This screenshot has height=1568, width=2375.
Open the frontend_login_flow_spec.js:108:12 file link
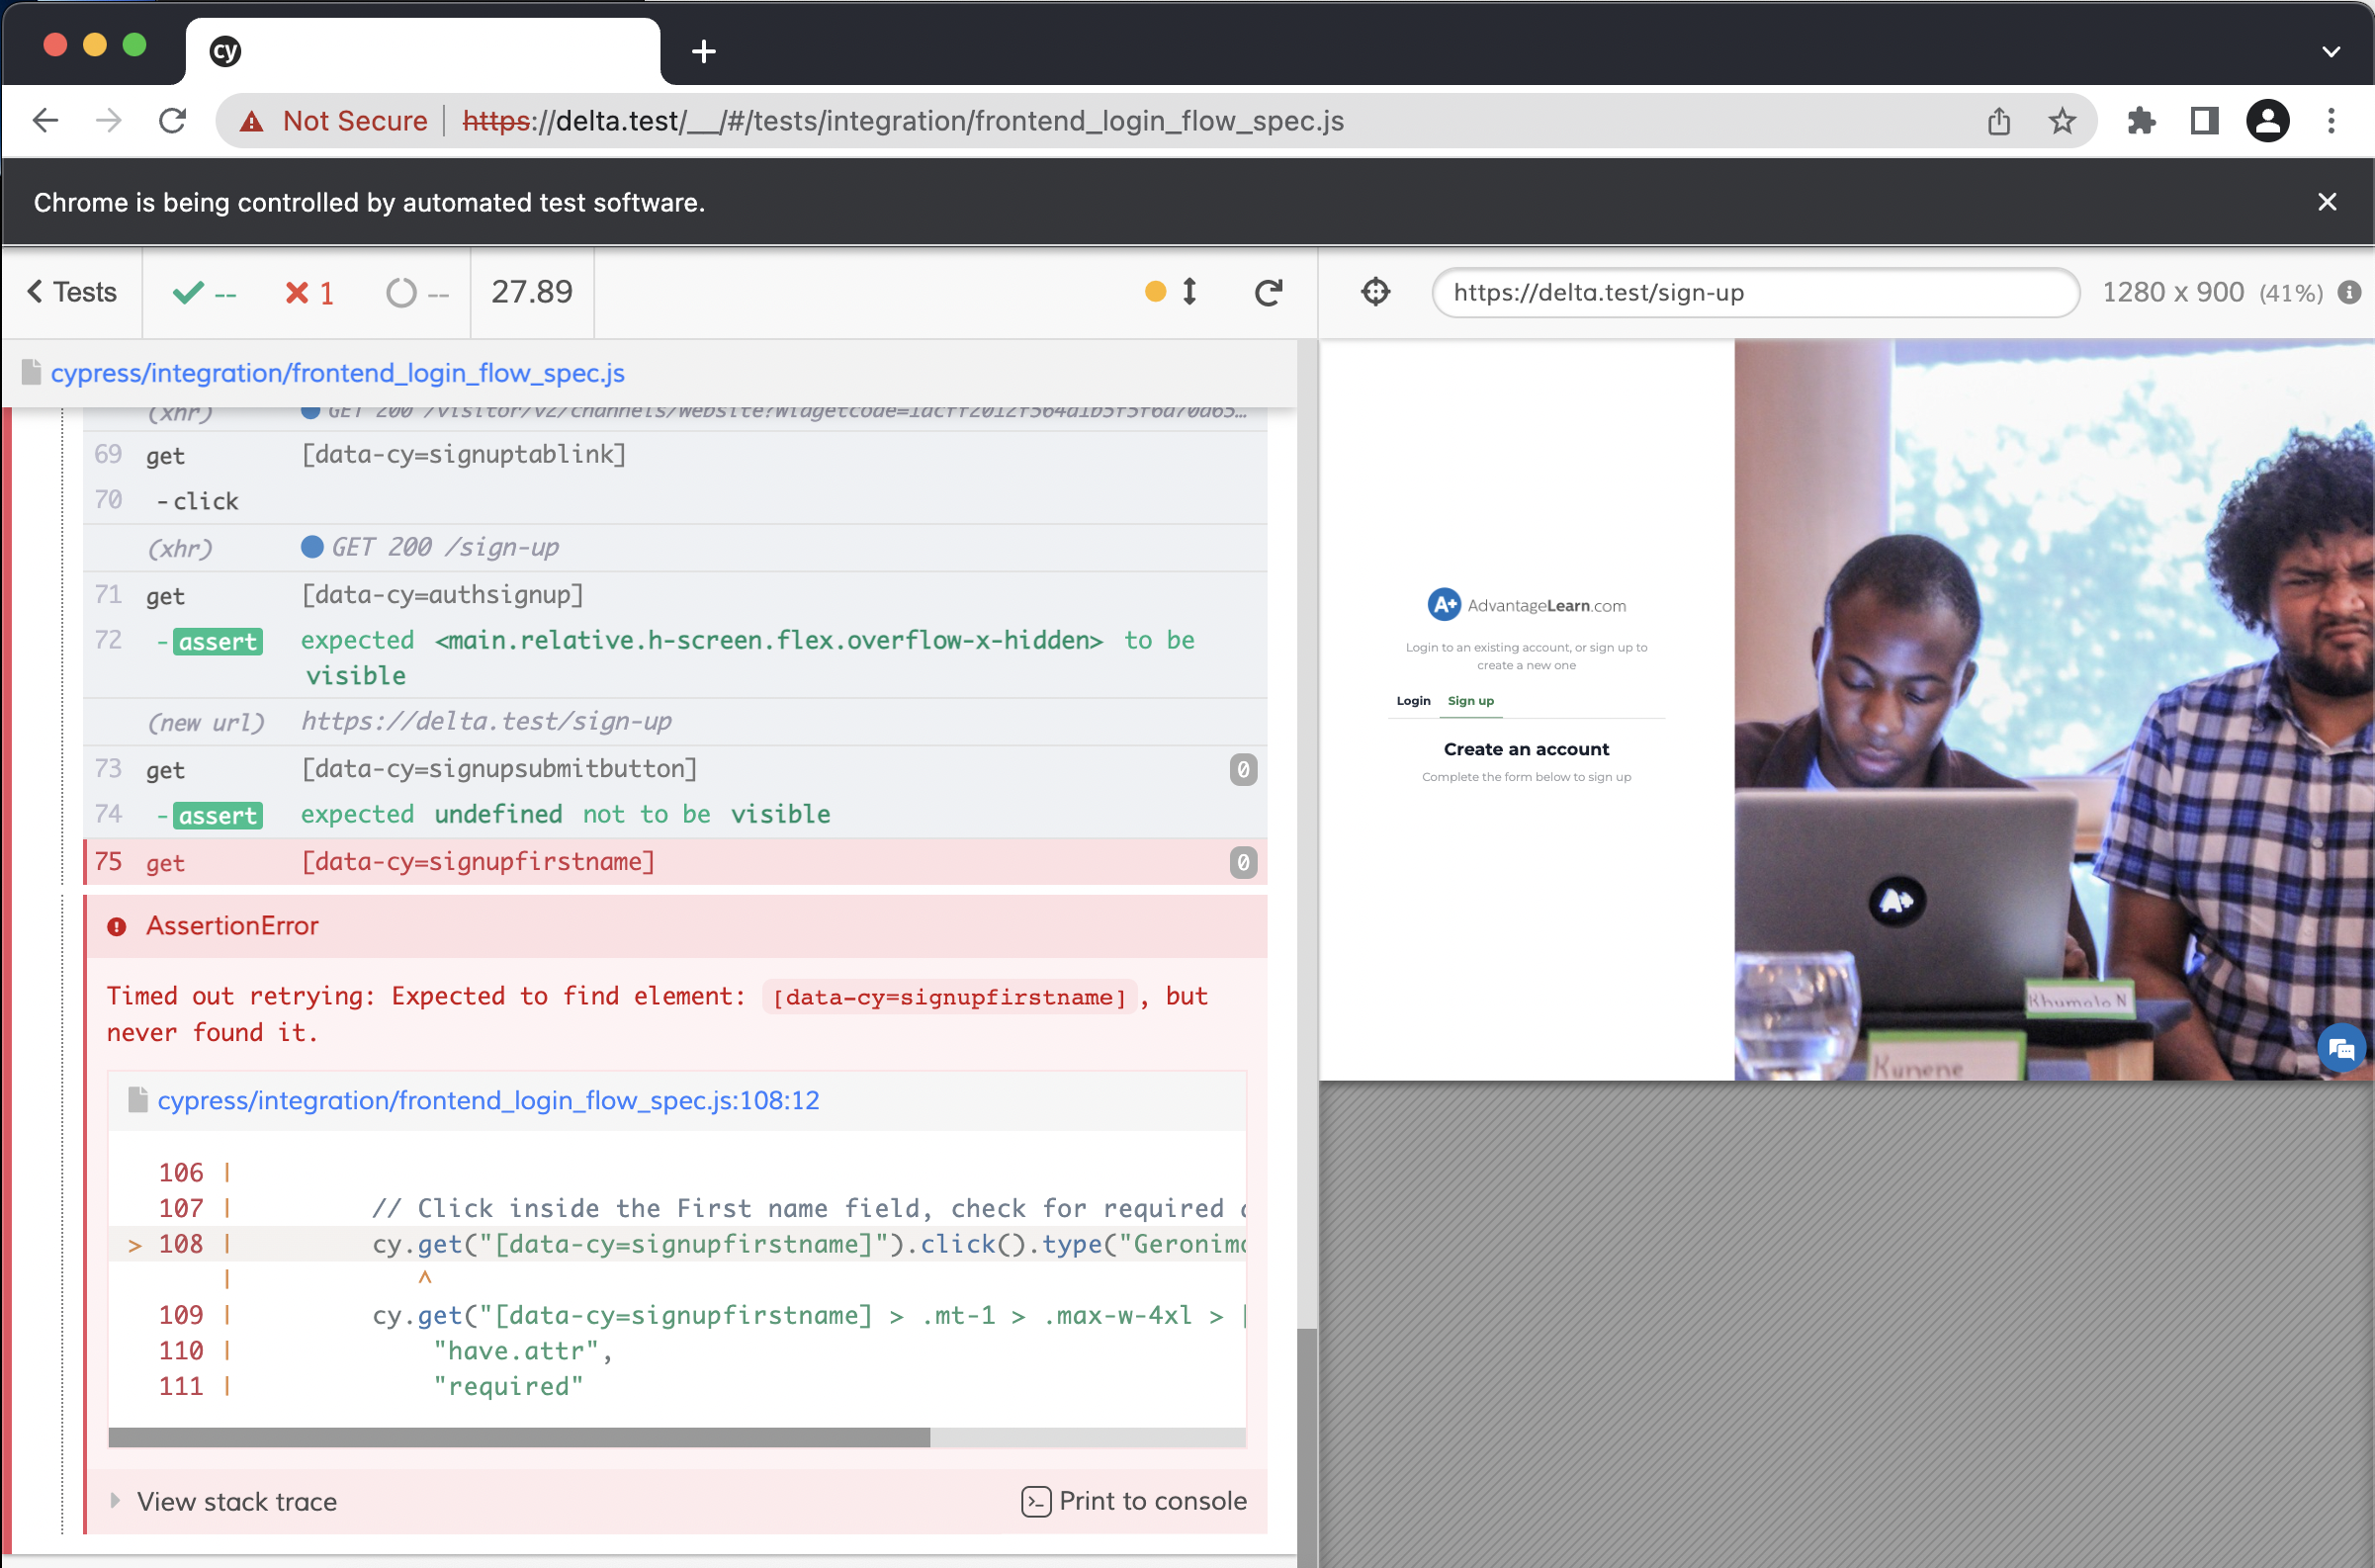click(x=487, y=1100)
